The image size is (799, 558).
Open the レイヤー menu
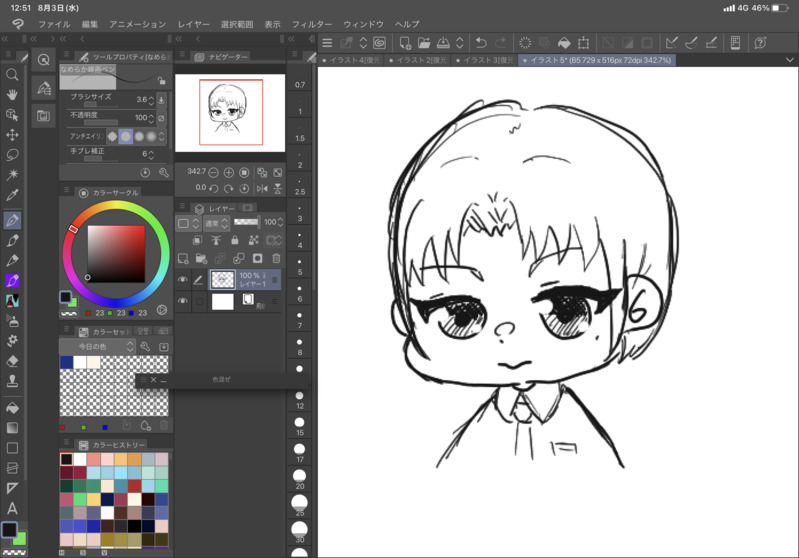193,24
